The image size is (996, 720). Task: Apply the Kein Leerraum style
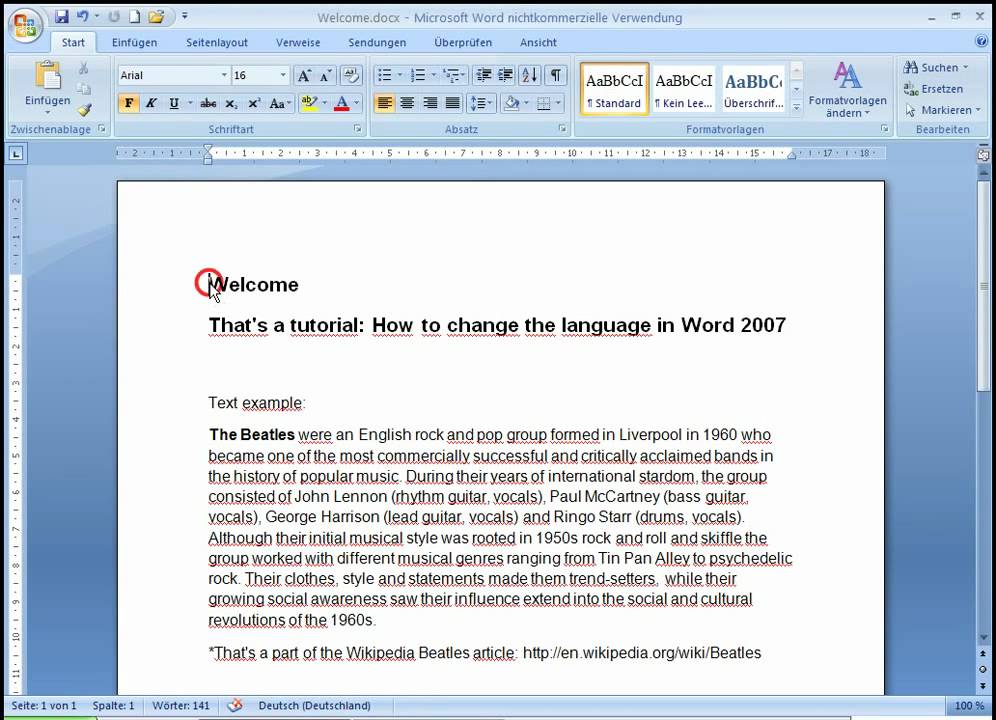point(683,89)
